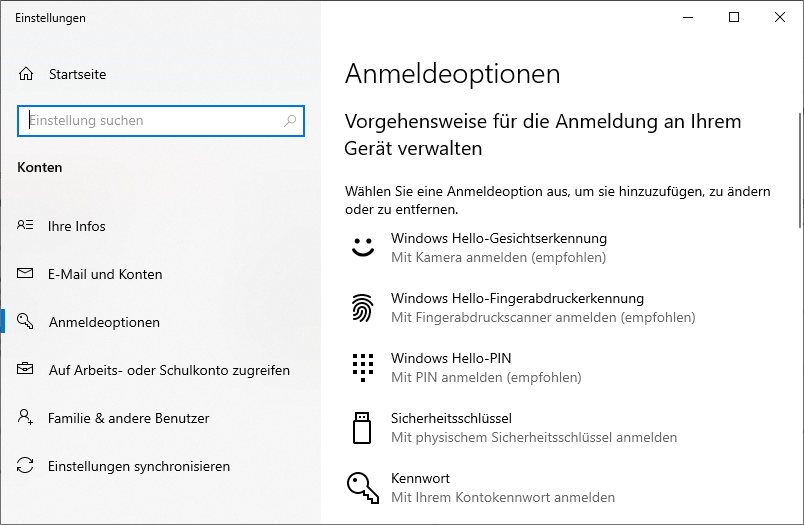Image resolution: width=804 pixels, height=525 pixels.
Task: Go to Startseite of settings
Action: tap(77, 74)
